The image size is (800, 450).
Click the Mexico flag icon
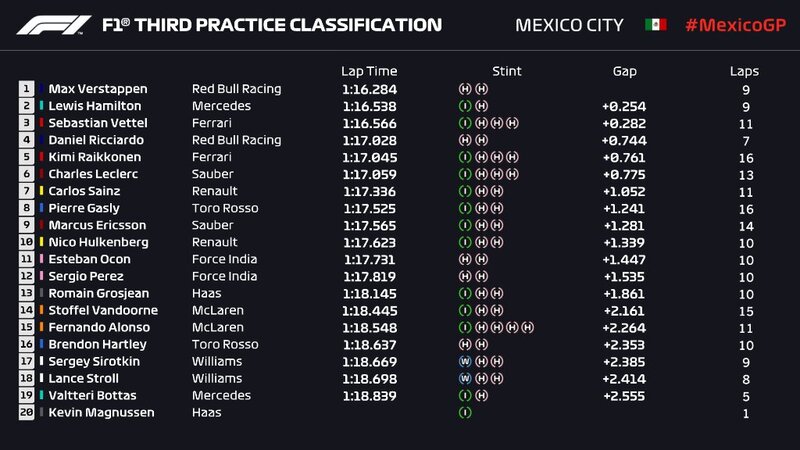[x=656, y=24]
